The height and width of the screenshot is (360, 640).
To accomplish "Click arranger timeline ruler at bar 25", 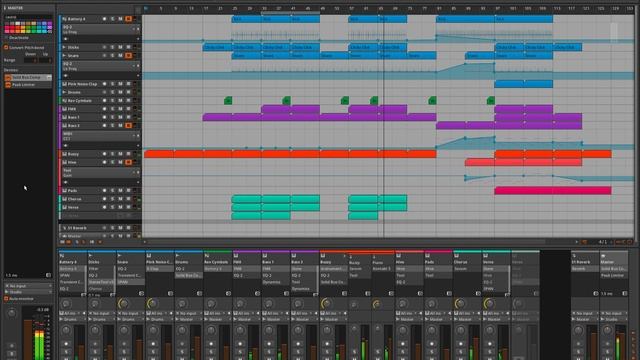I will (235, 8).
